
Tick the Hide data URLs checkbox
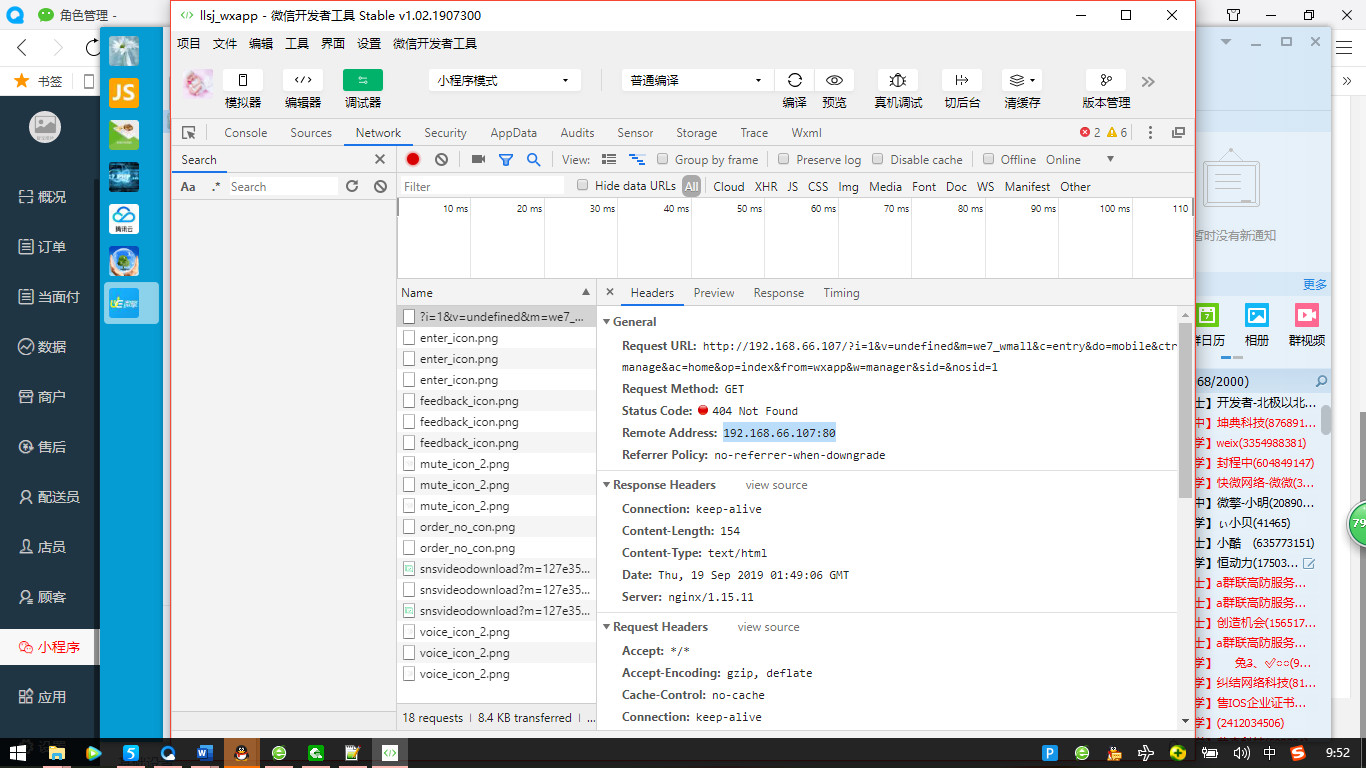pyautogui.click(x=583, y=185)
